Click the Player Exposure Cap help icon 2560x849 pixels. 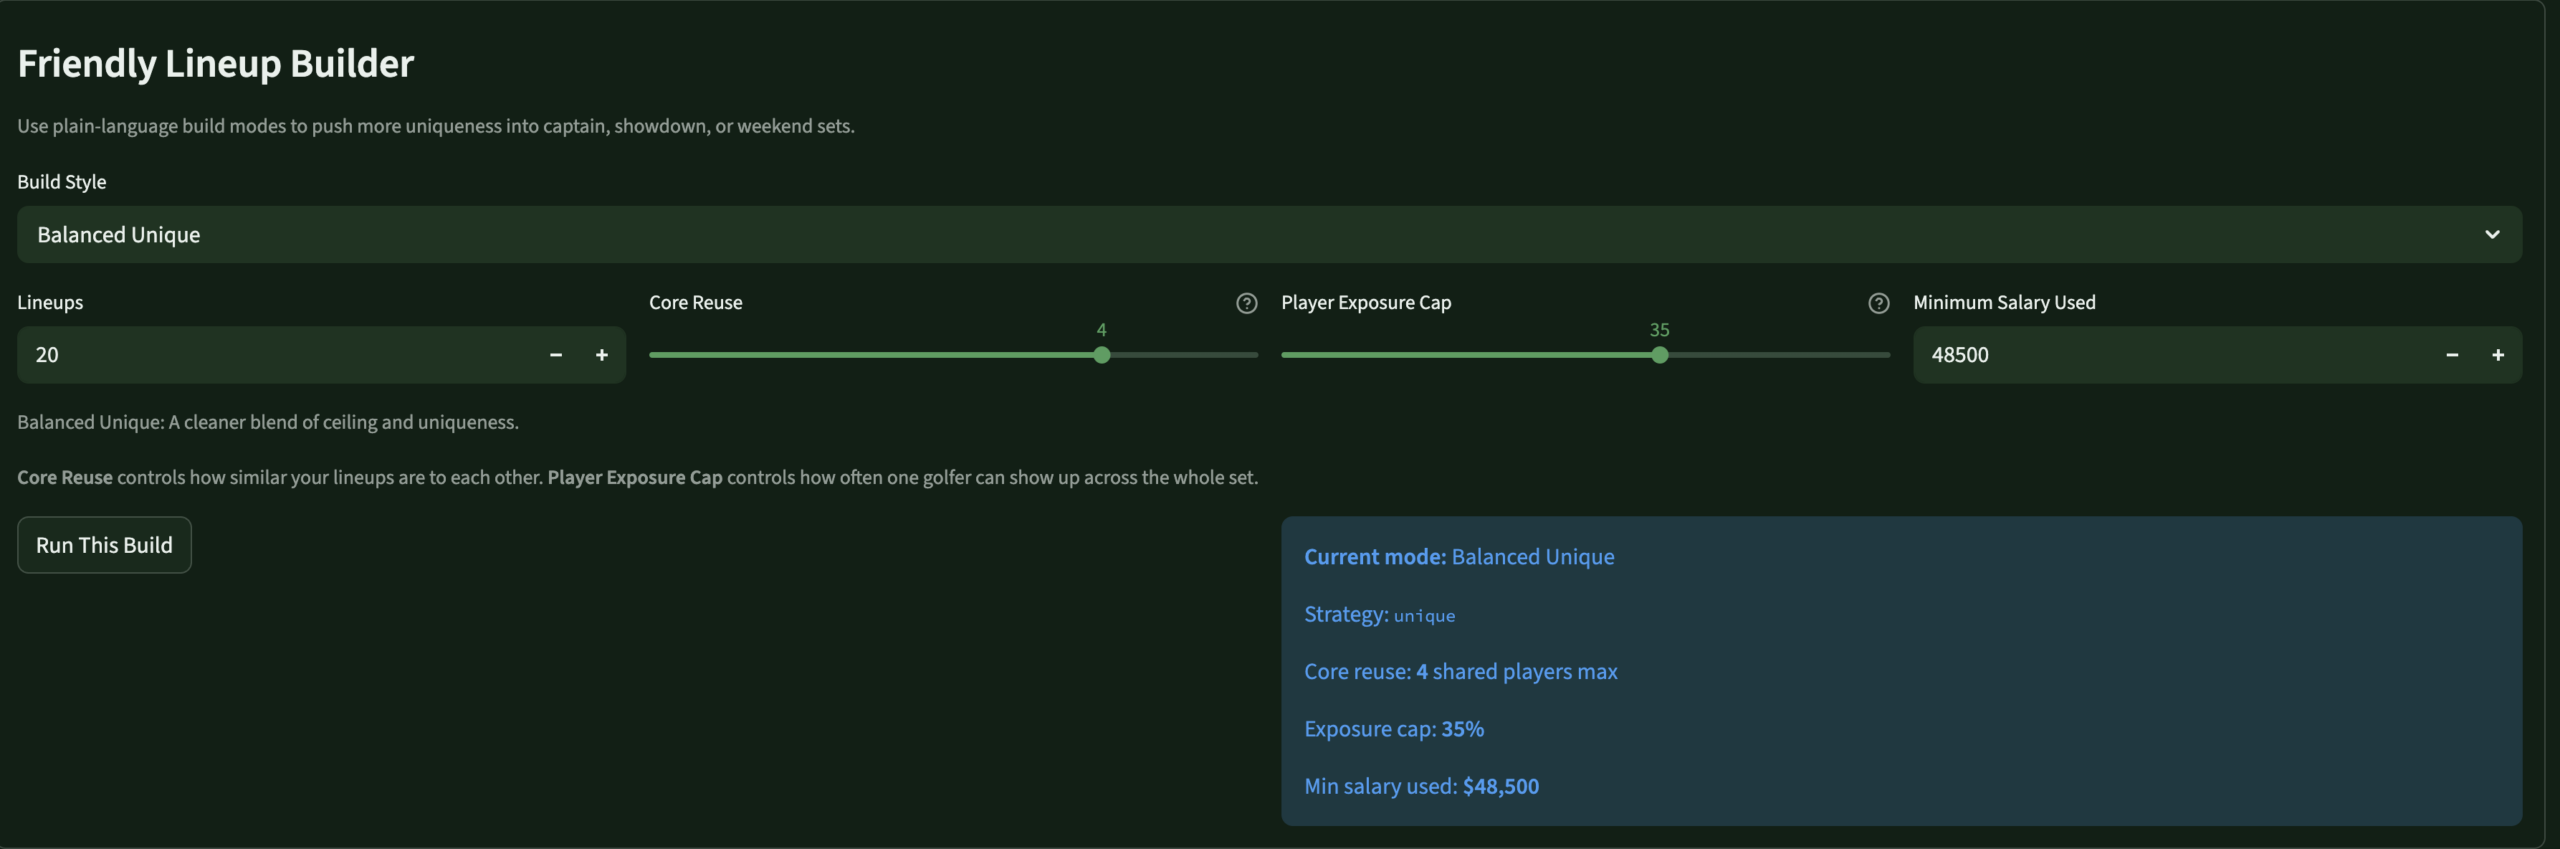1878,303
